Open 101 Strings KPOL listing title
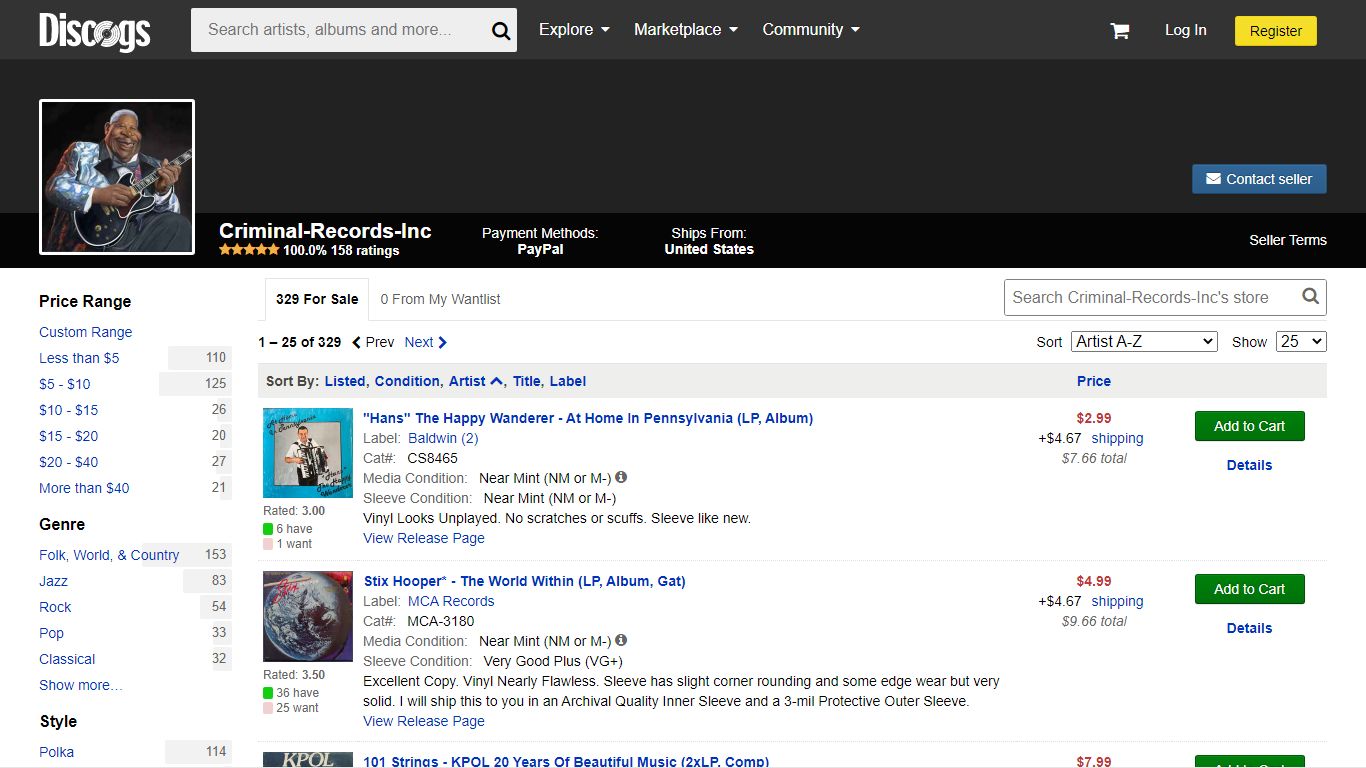The width and height of the screenshot is (1366, 768). click(566, 762)
